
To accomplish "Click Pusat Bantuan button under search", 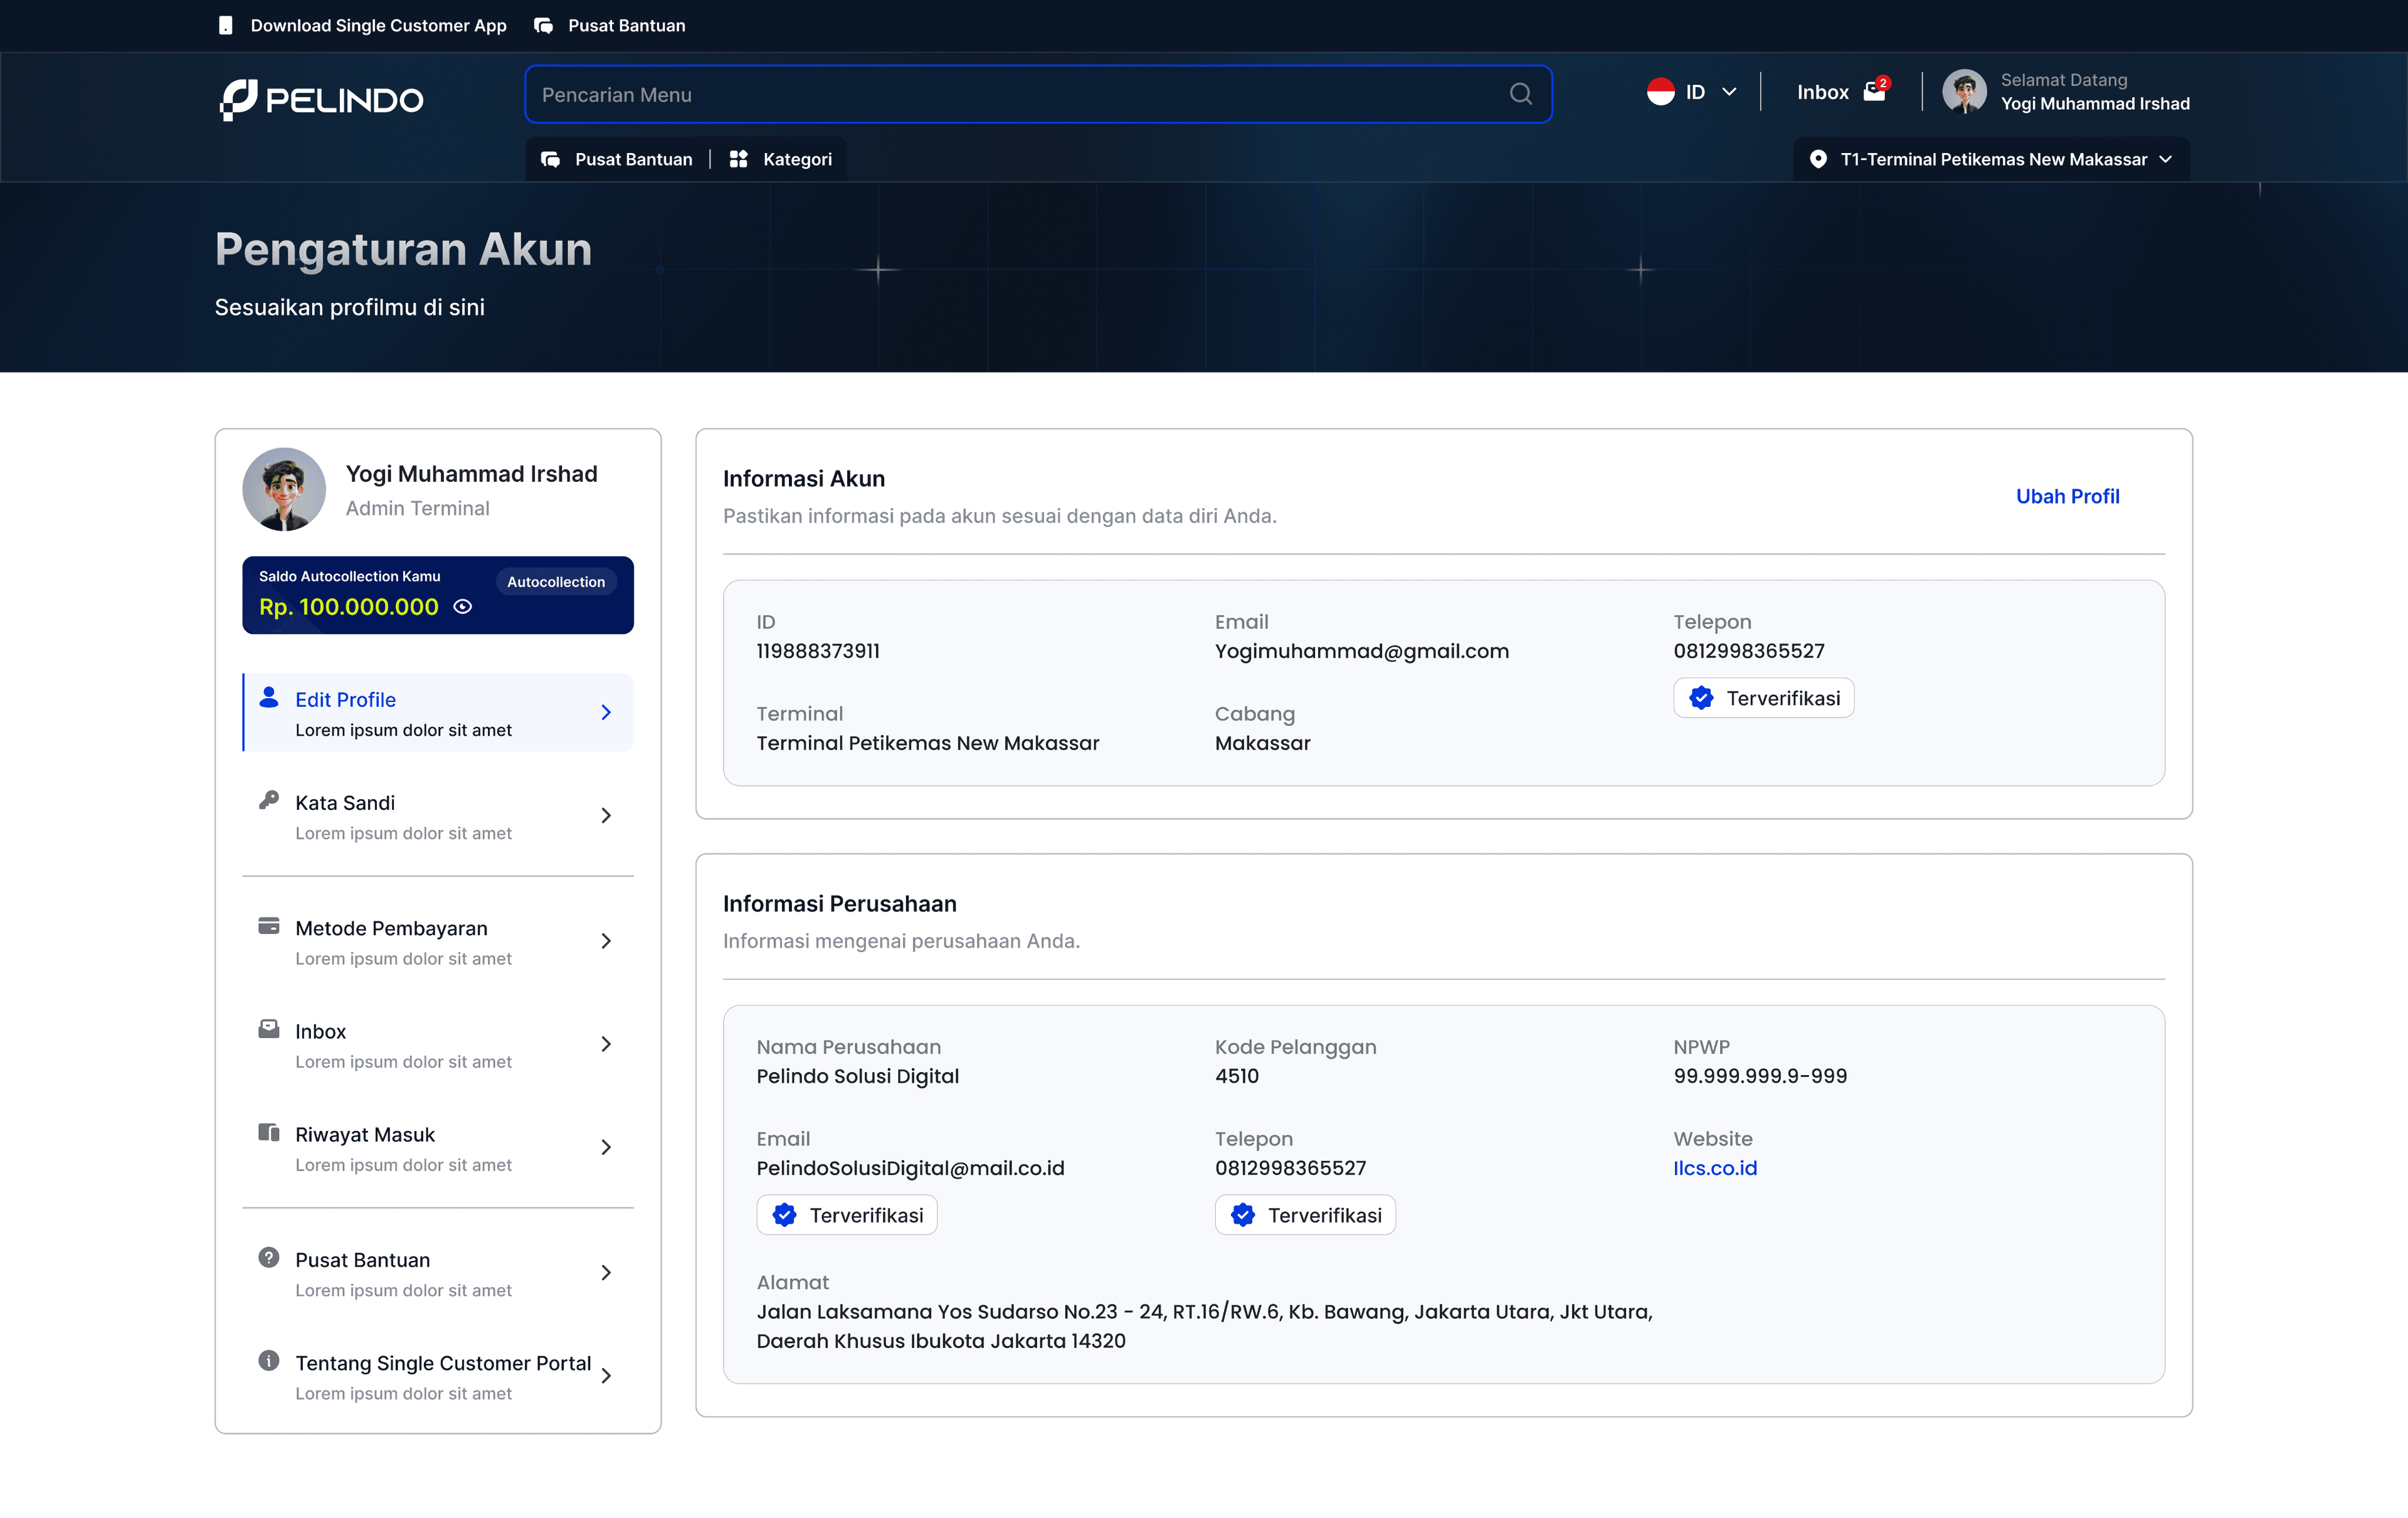I will (x=617, y=159).
